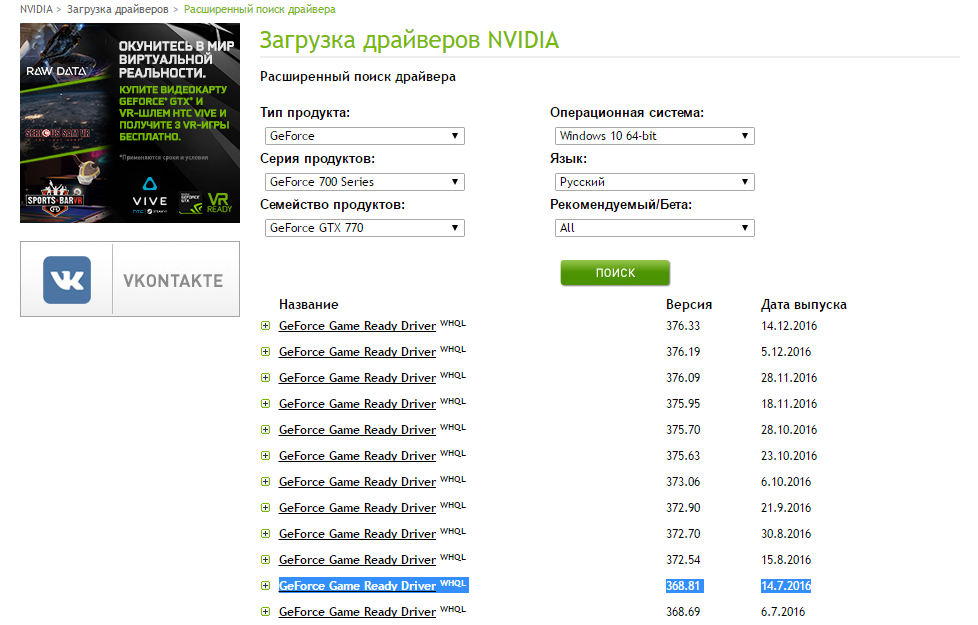Open the Серия продуктов GeForce 700 Series dropdown
This screenshot has height=625, width=978.
(x=365, y=182)
